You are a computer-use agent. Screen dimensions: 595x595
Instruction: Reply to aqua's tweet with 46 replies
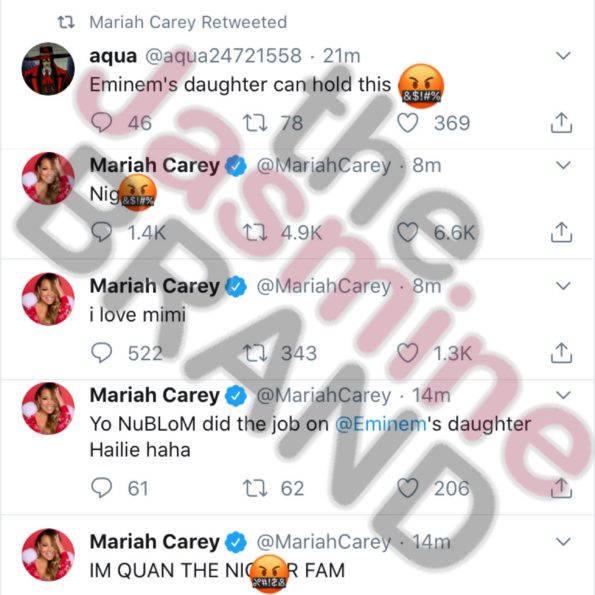[102, 123]
